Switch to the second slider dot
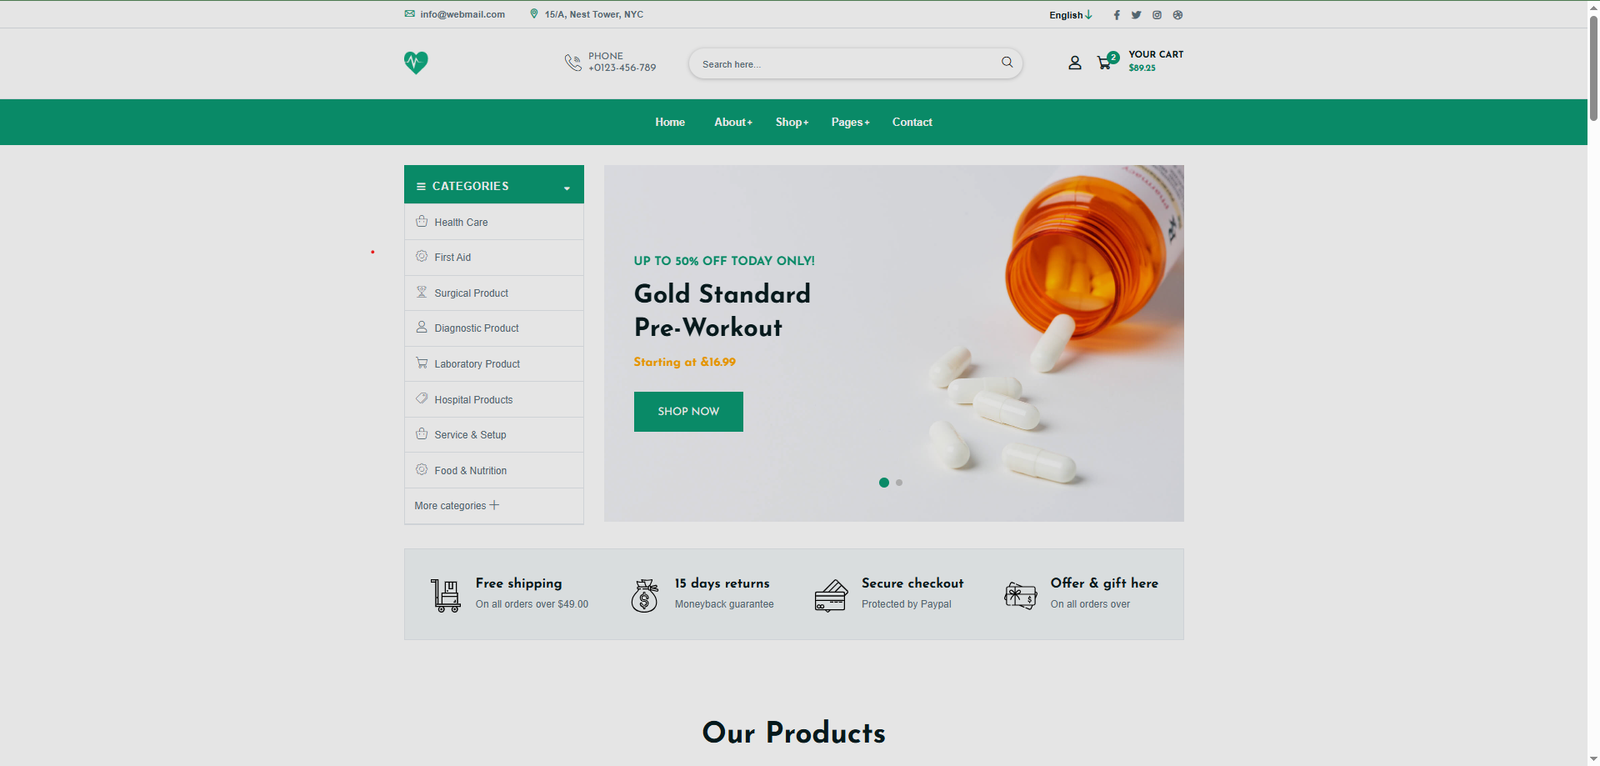Screen dimensions: 1600x766 pyautogui.click(x=899, y=483)
